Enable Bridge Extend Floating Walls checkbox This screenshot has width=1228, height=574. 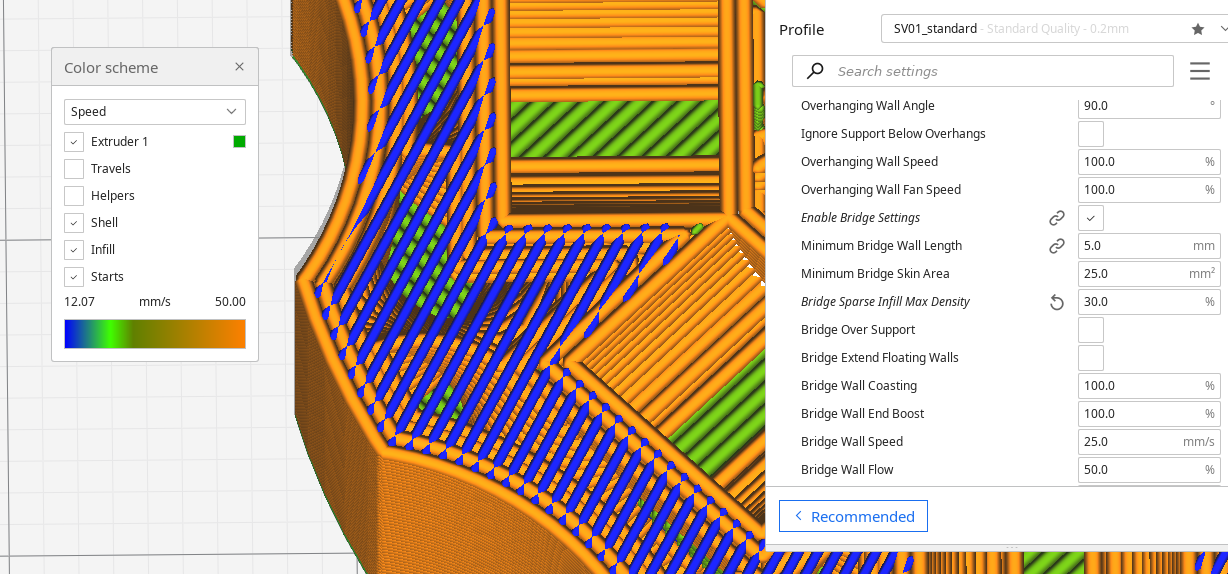[1091, 358]
